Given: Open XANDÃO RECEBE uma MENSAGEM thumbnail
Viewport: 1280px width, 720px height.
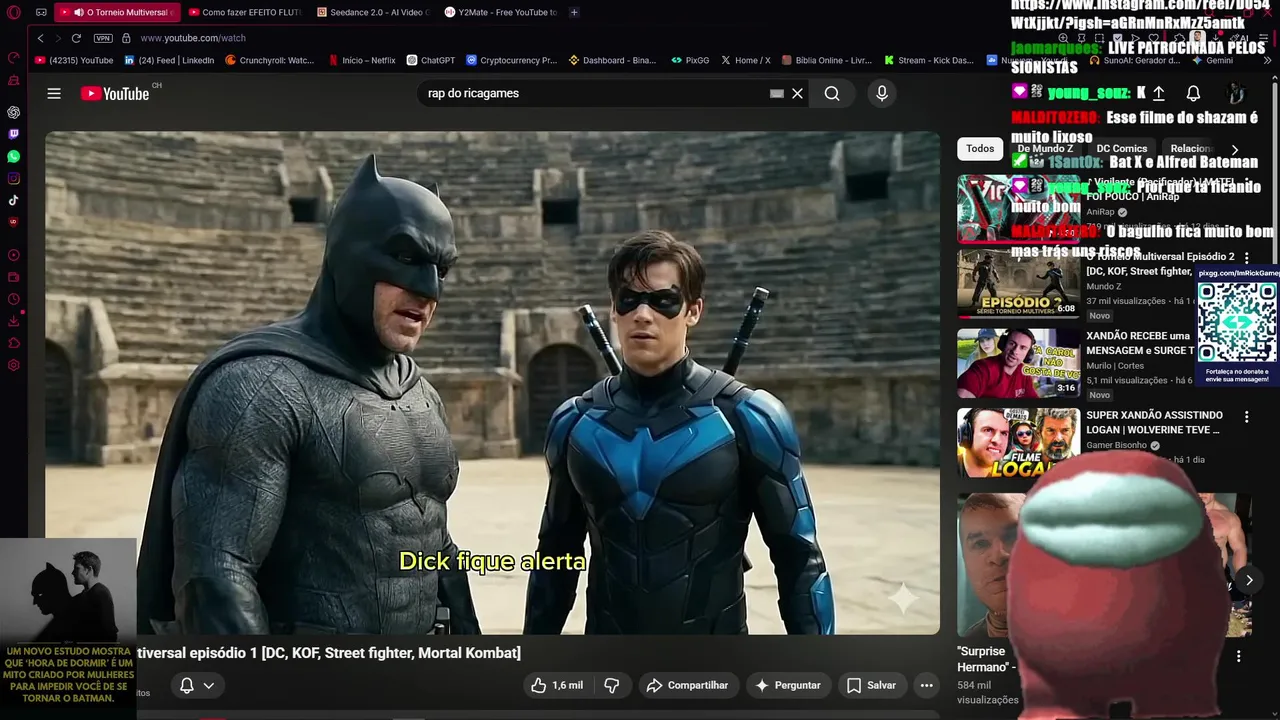Looking at the screenshot, I should pos(1018,364).
